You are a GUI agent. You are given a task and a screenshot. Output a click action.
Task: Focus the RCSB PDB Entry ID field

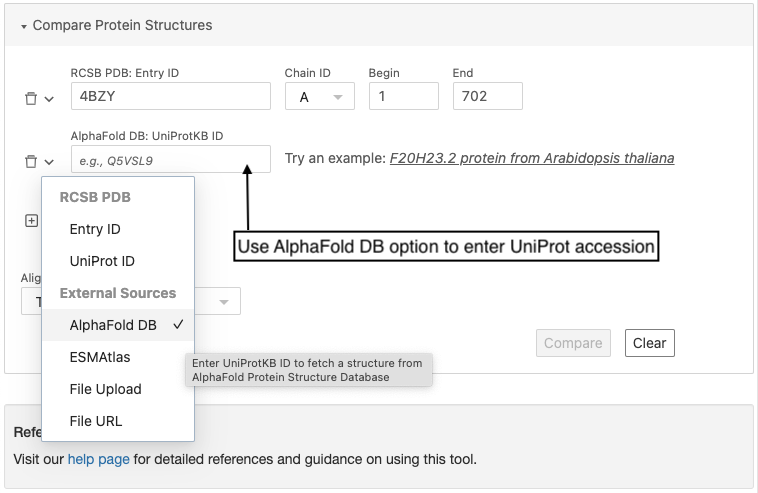pyautogui.click(x=171, y=96)
